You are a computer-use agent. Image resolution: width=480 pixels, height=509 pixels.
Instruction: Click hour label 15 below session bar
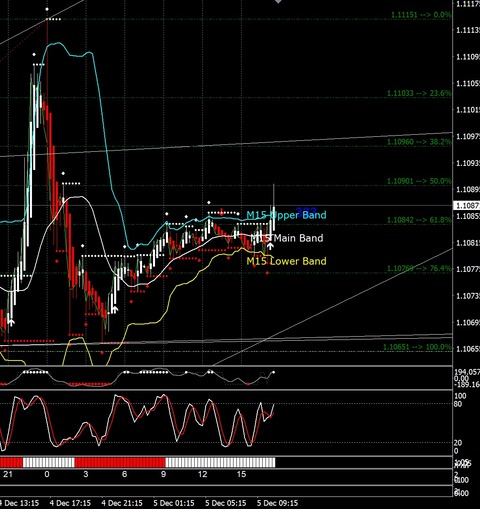(242, 474)
